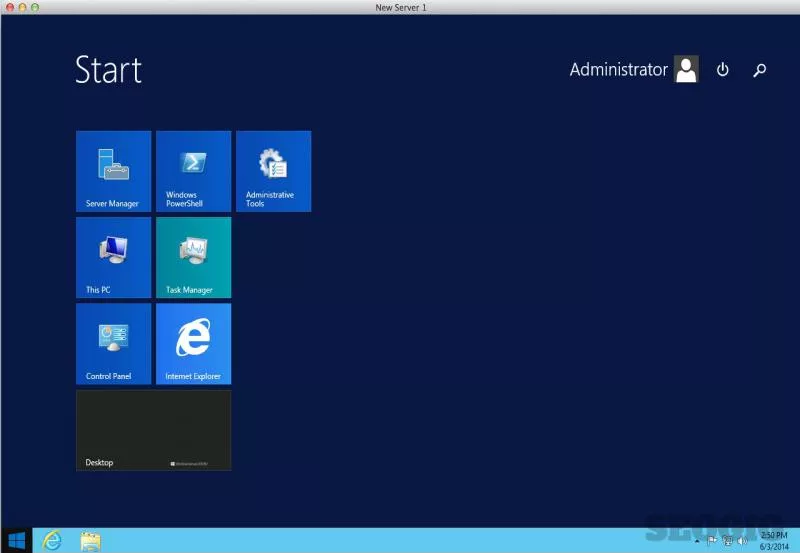
Task: Open Administrative Tools tile
Action: point(273,171)
